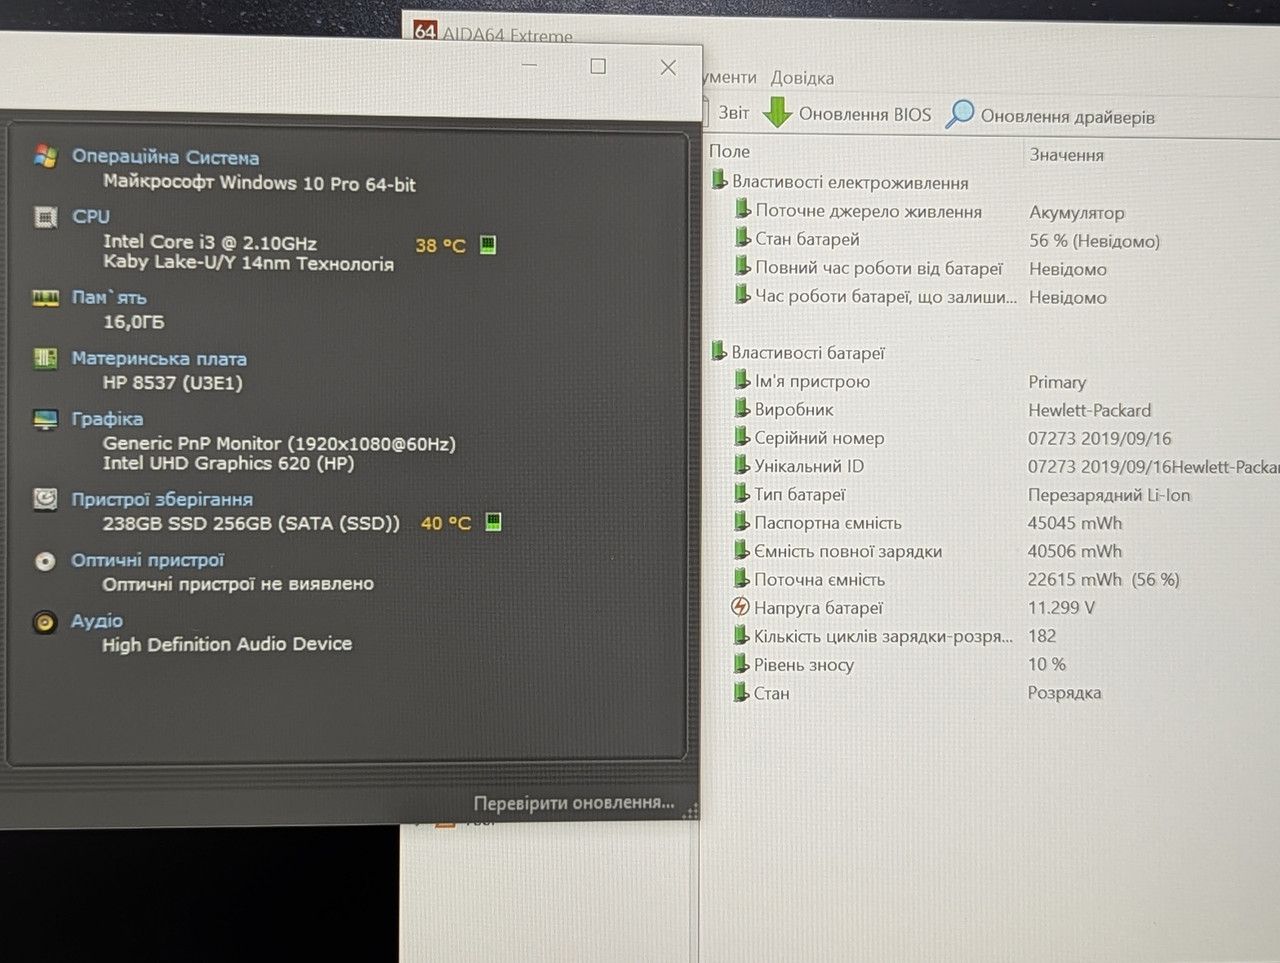Click the Оптичні пристрої disc icon
Image resolution: width=1280 pixels, height=963 pixels.
click(x=45, y=561)
